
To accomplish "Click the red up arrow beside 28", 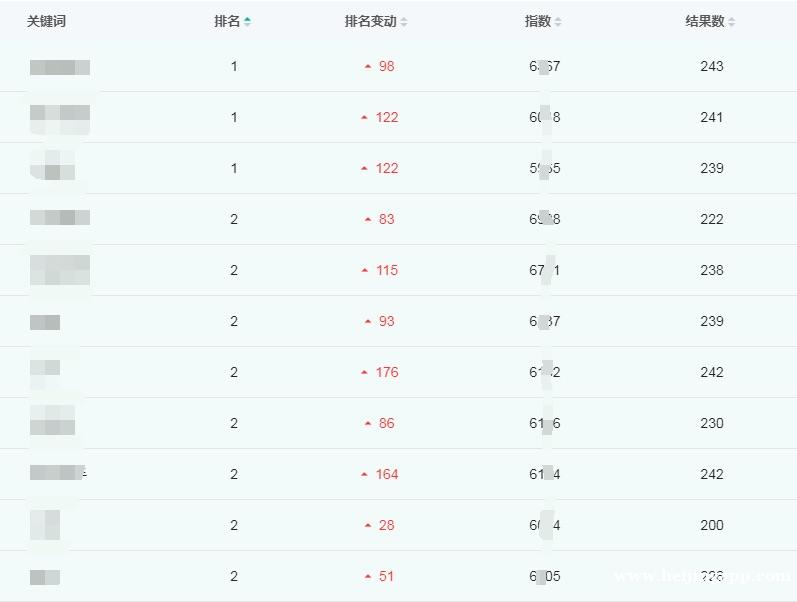I will [368, 526].
